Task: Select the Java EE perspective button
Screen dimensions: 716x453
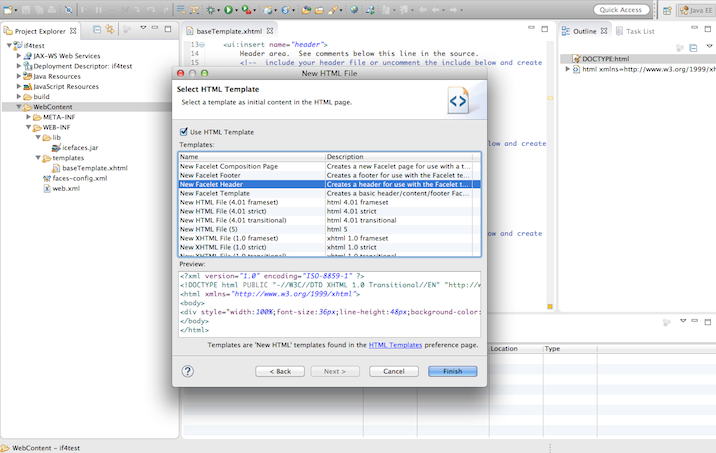Action: (x=697, y=10)
